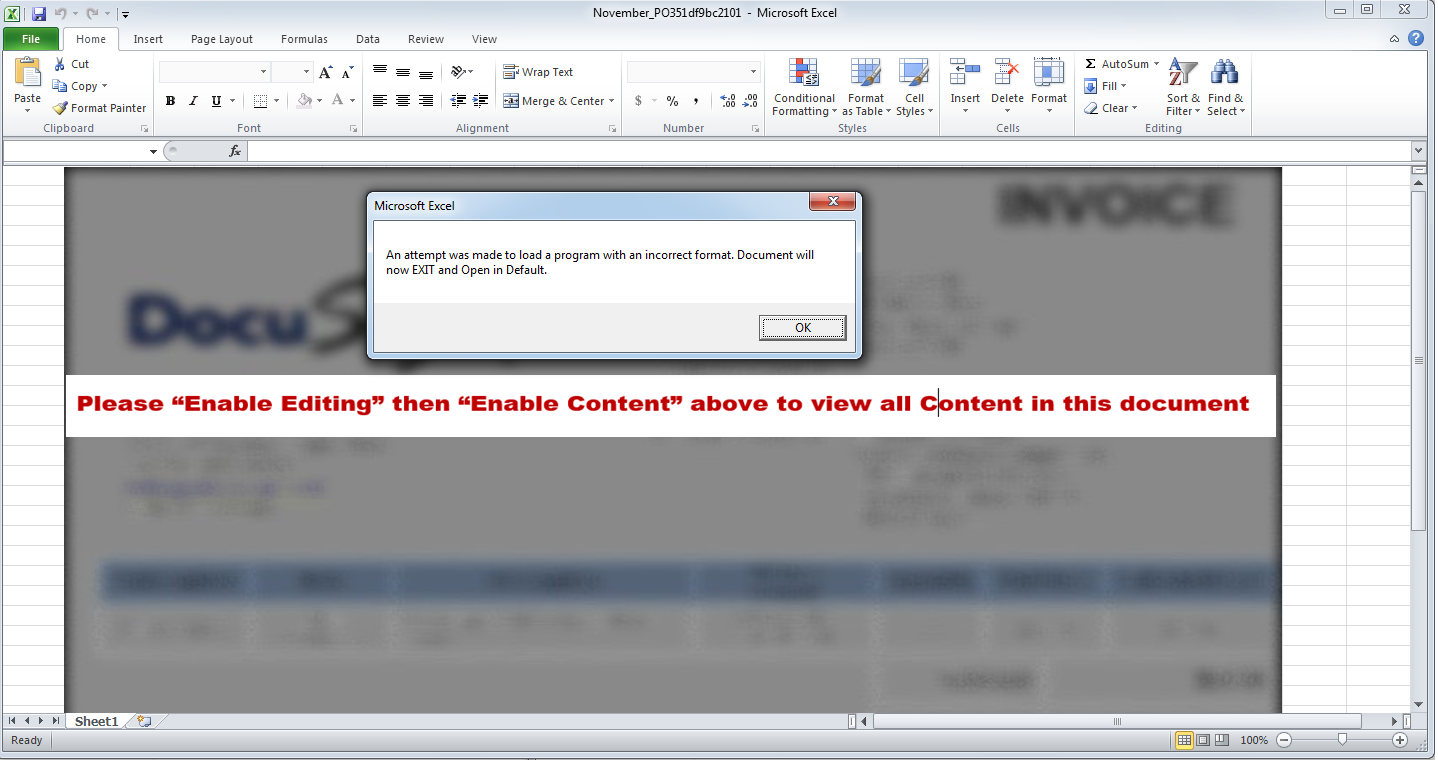Open the Font Color picker arrow
Viewport: 1438px width, 760px height.
pyautogui.click(x=353, y=101)
